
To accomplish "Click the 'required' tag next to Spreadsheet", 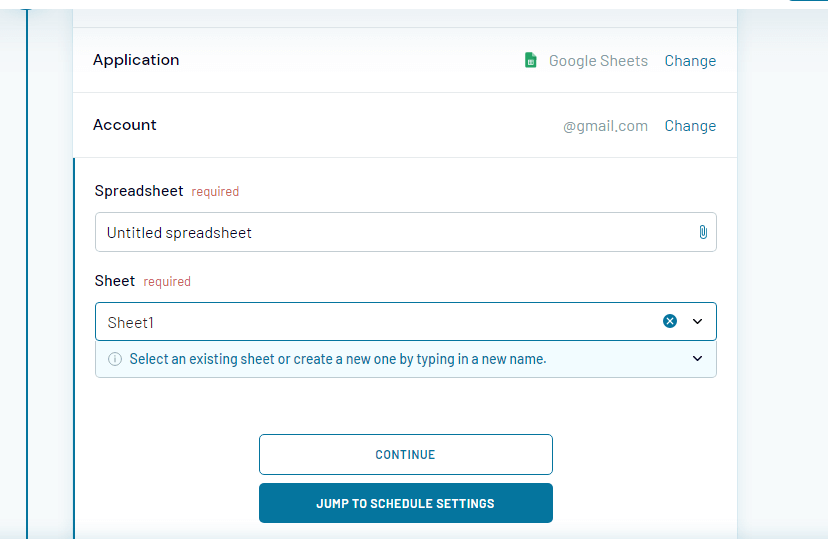I will click(x=215, y=191).
